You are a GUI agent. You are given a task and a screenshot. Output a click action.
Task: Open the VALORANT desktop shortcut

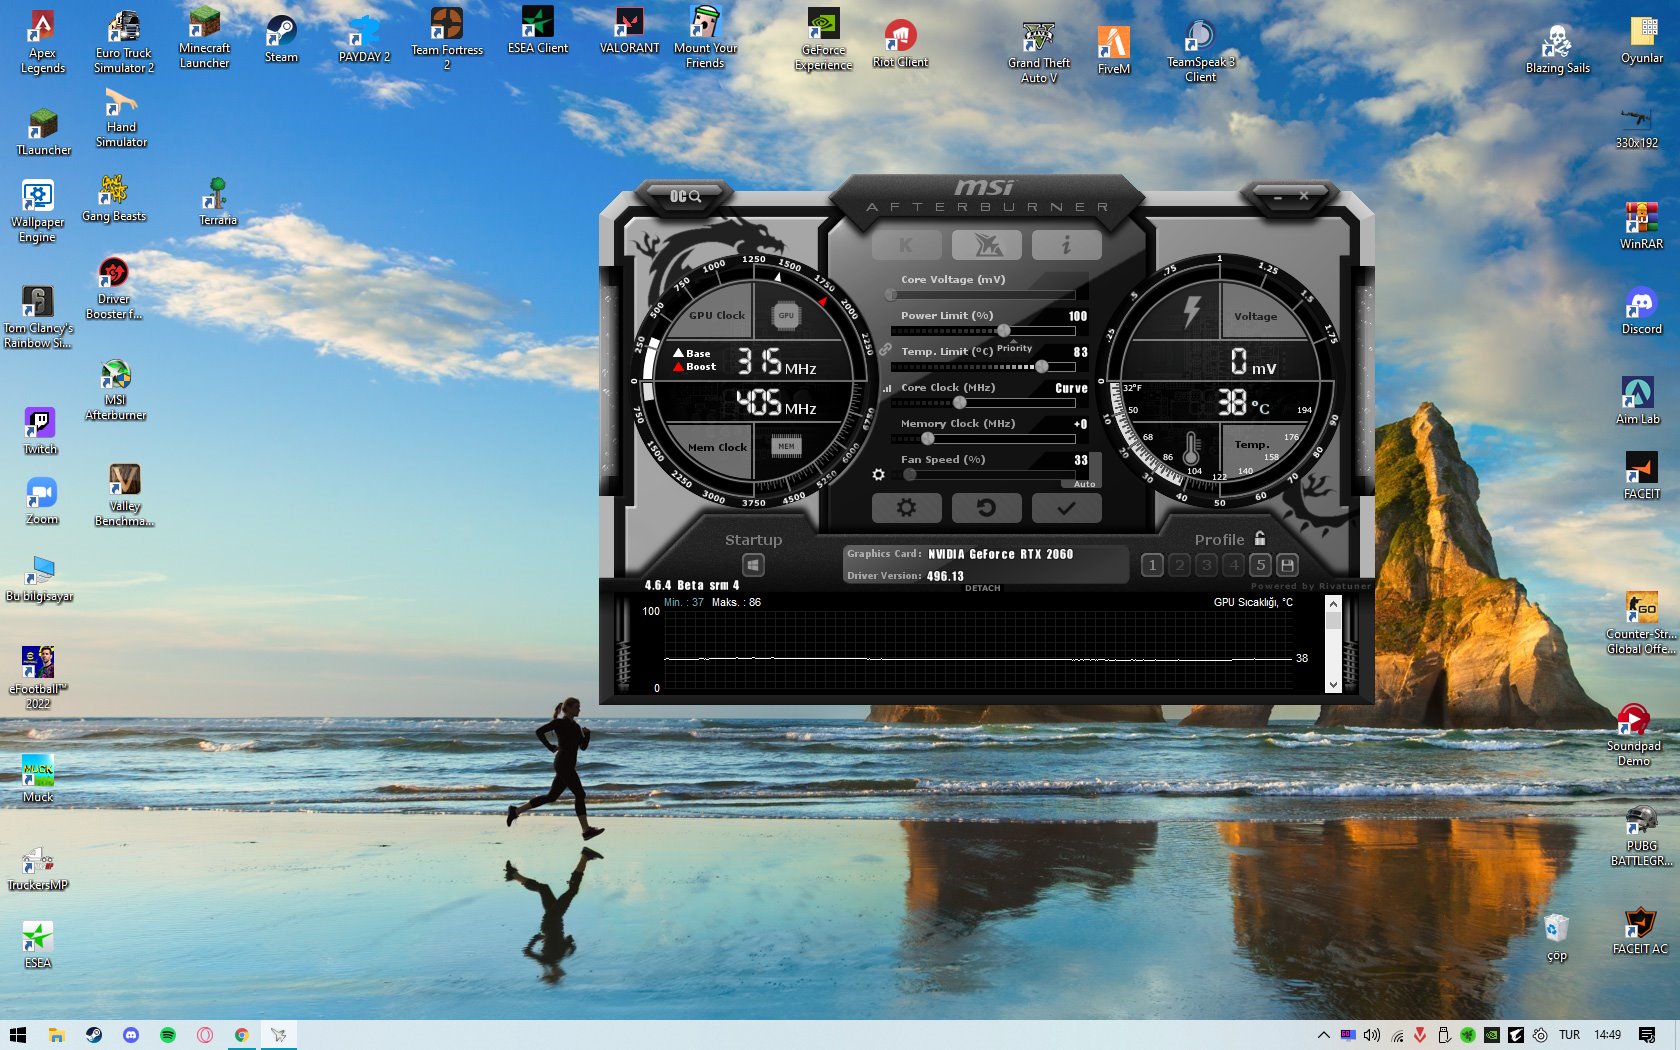629,31
